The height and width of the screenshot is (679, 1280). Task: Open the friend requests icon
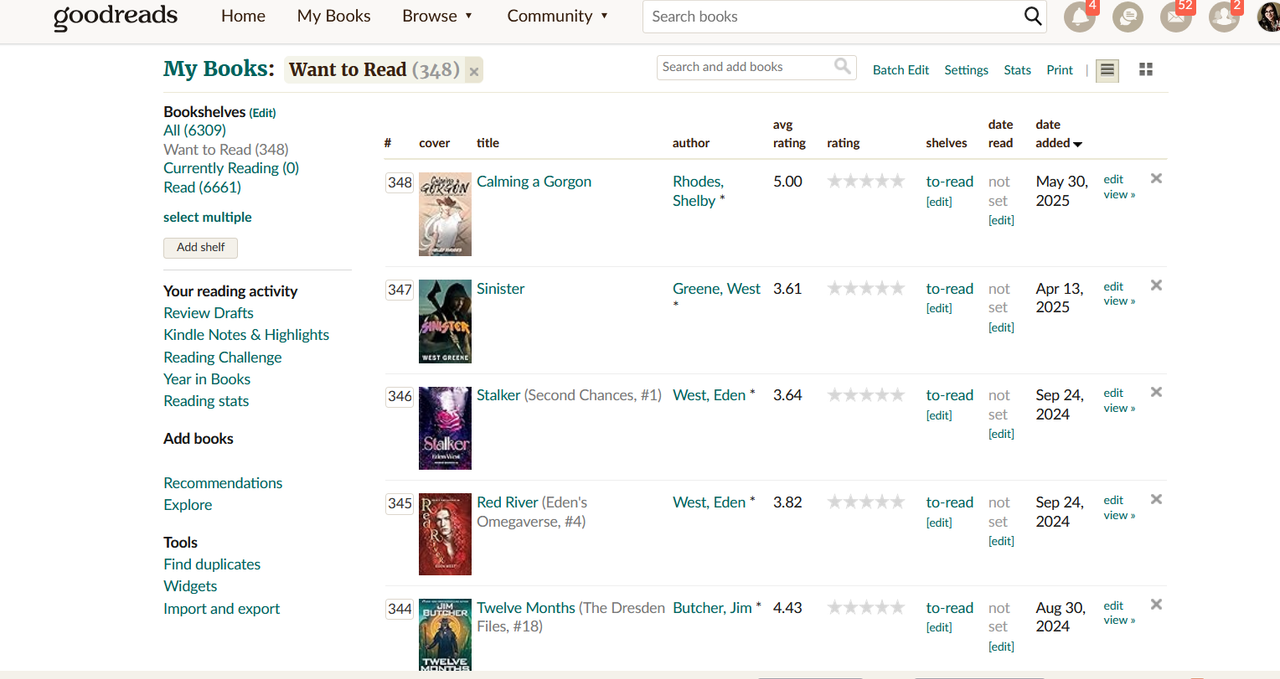pyautogui.click(x=1224, y=16)
